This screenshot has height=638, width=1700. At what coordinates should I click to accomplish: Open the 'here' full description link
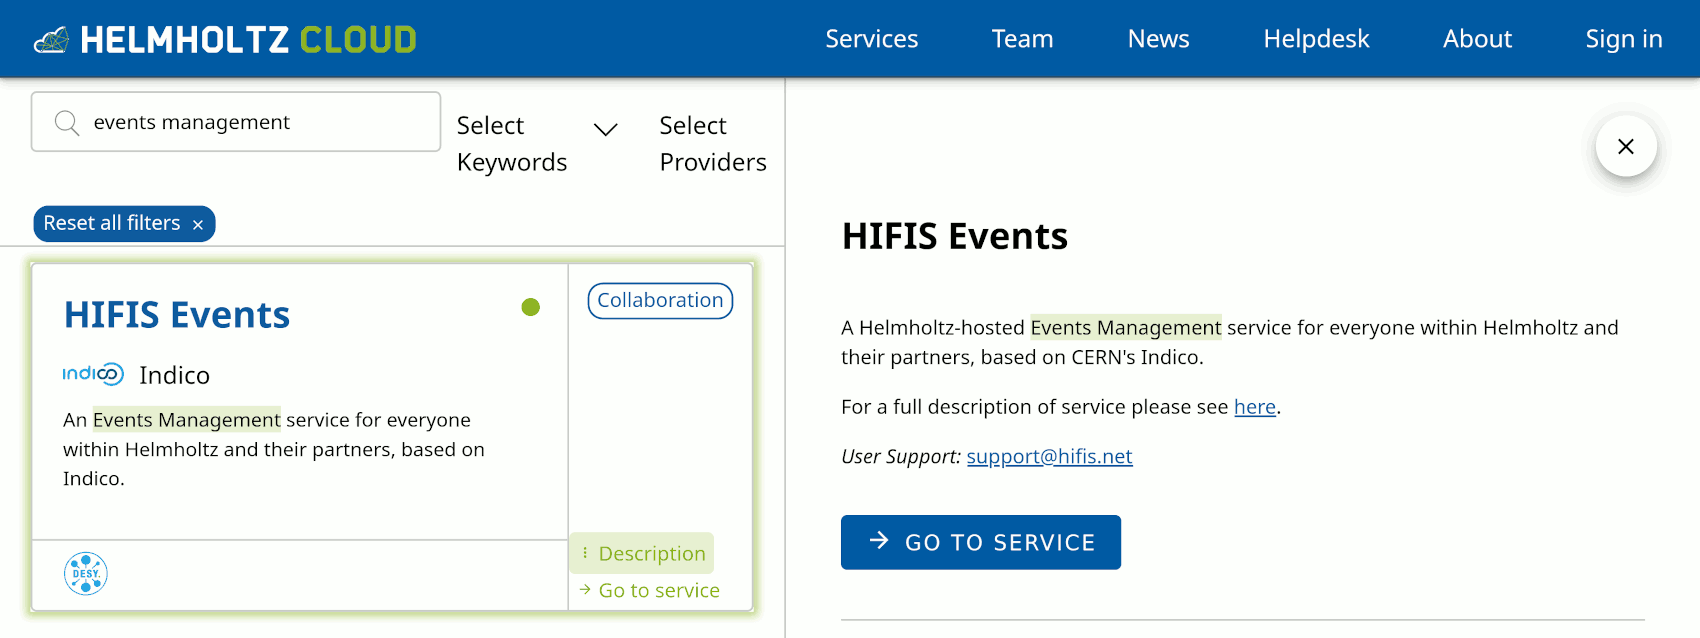1255,407
